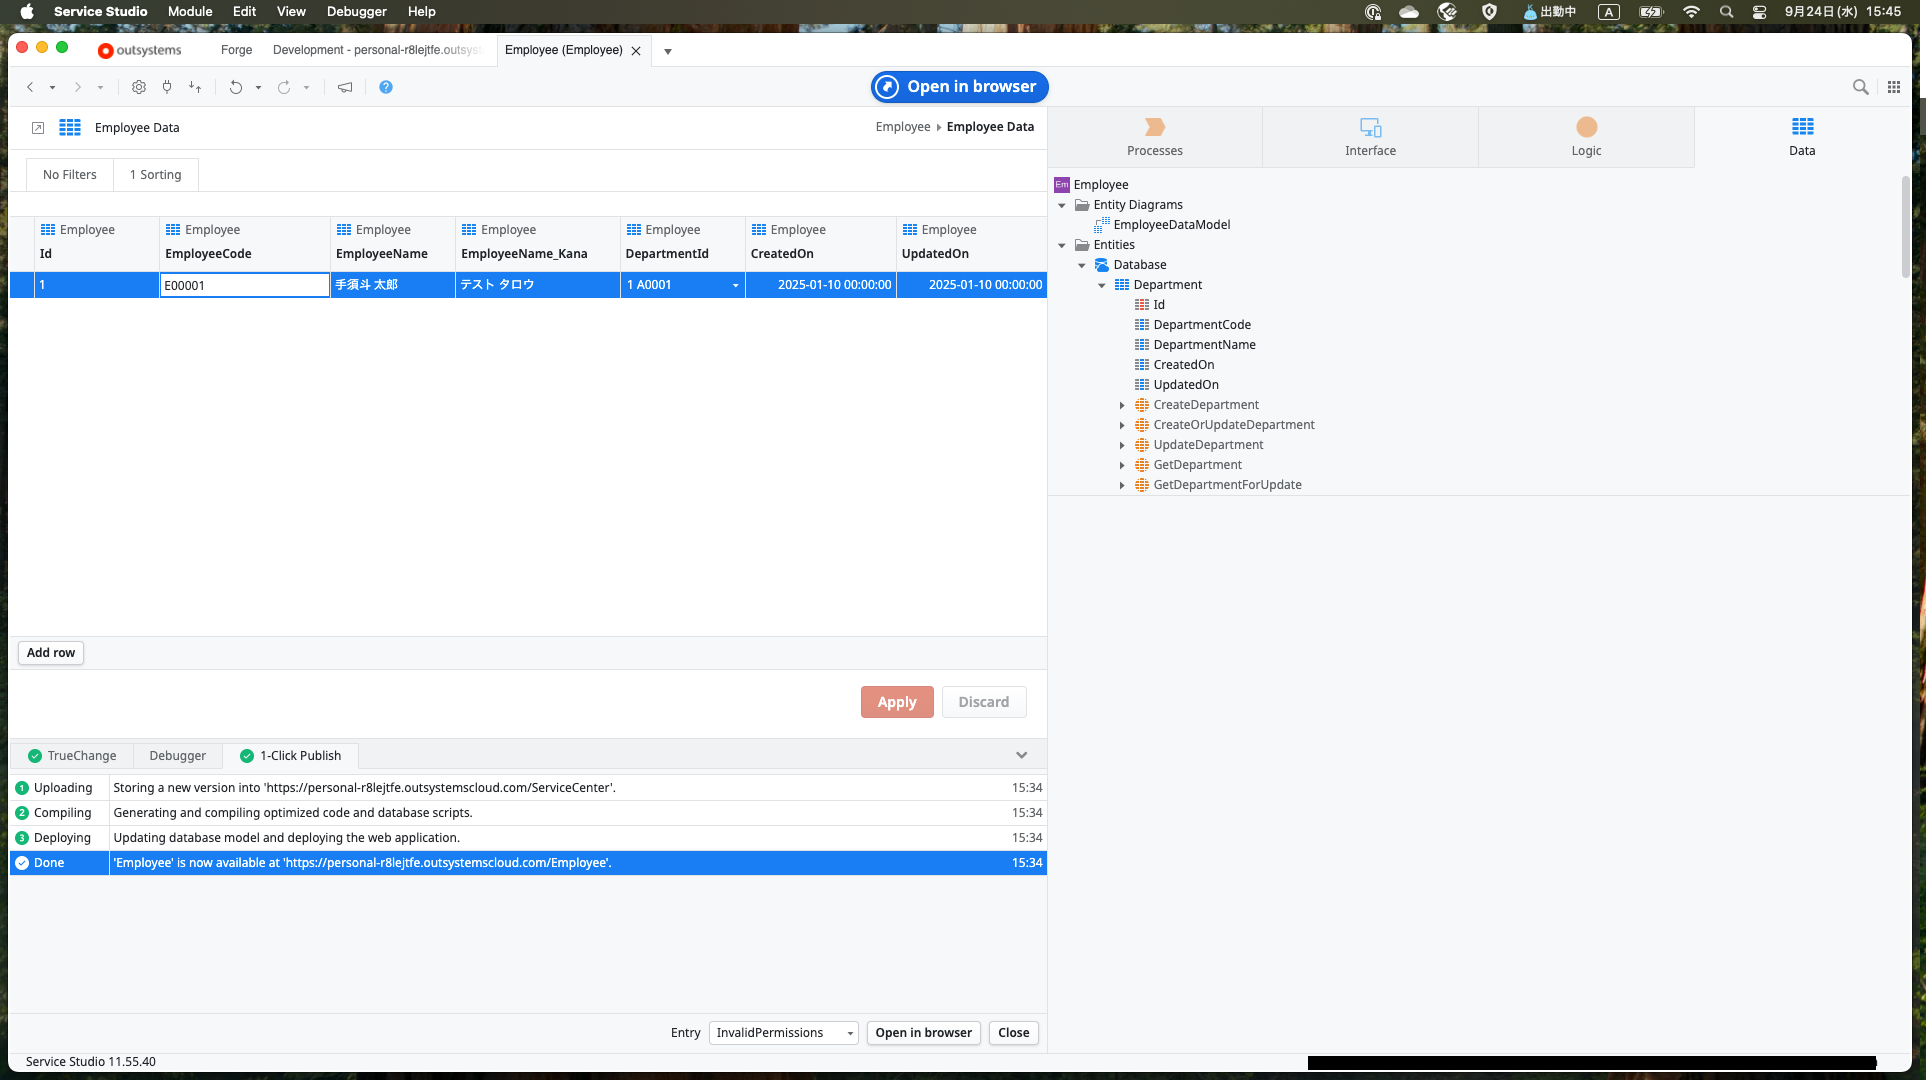Click the Apply button

896,702
